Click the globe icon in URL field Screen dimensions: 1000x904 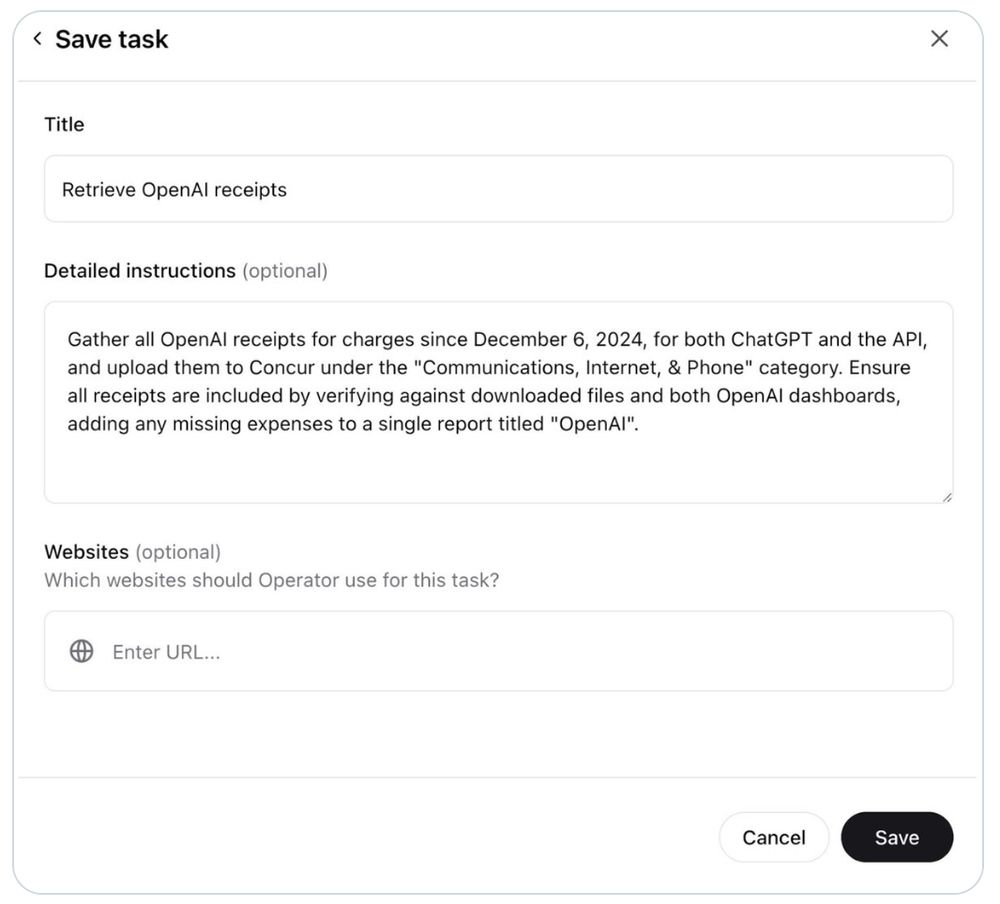pyautogui.click(x=82, y=651)
